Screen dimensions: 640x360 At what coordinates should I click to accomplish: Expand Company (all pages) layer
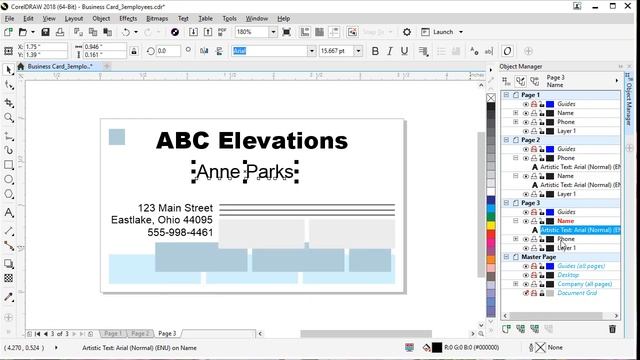pos(516,284)
